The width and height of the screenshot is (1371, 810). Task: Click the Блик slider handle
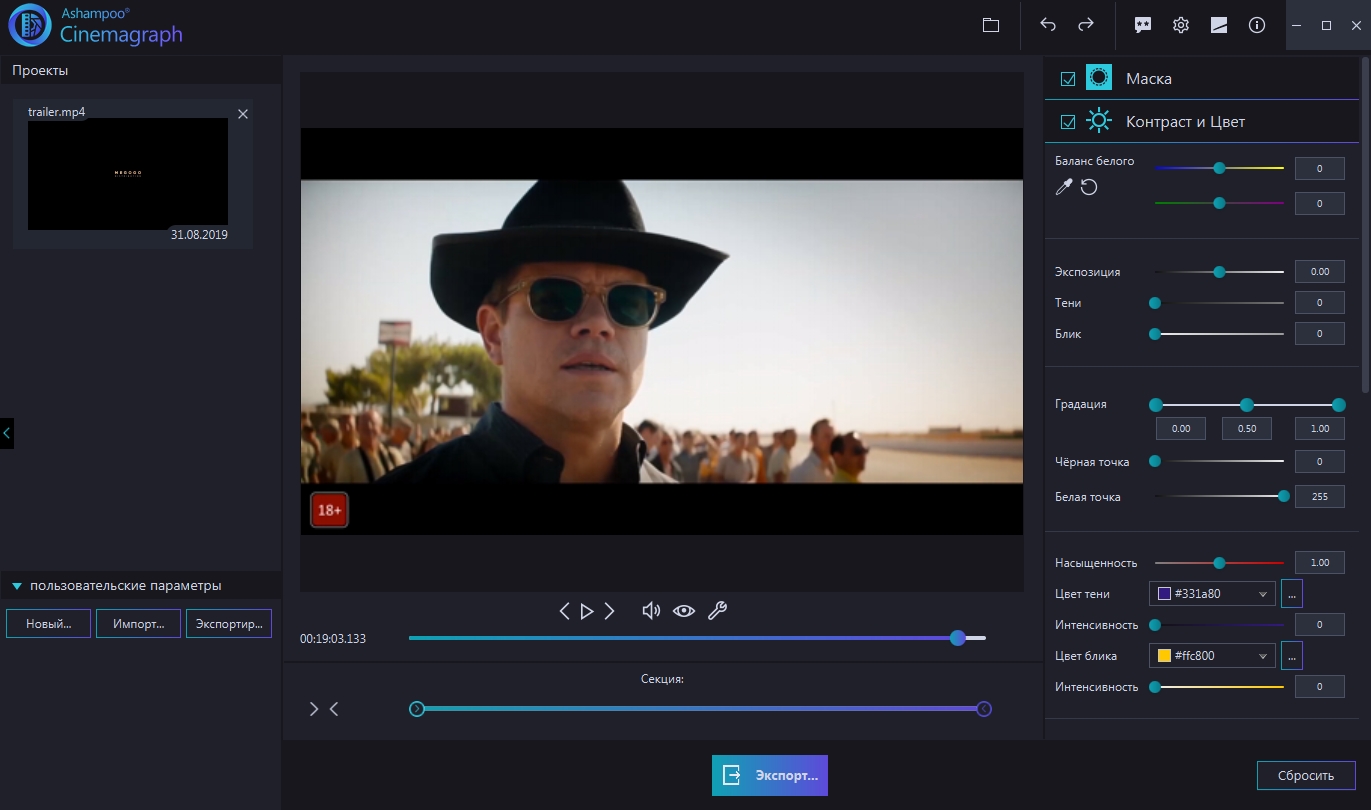tap(1155, 334)
